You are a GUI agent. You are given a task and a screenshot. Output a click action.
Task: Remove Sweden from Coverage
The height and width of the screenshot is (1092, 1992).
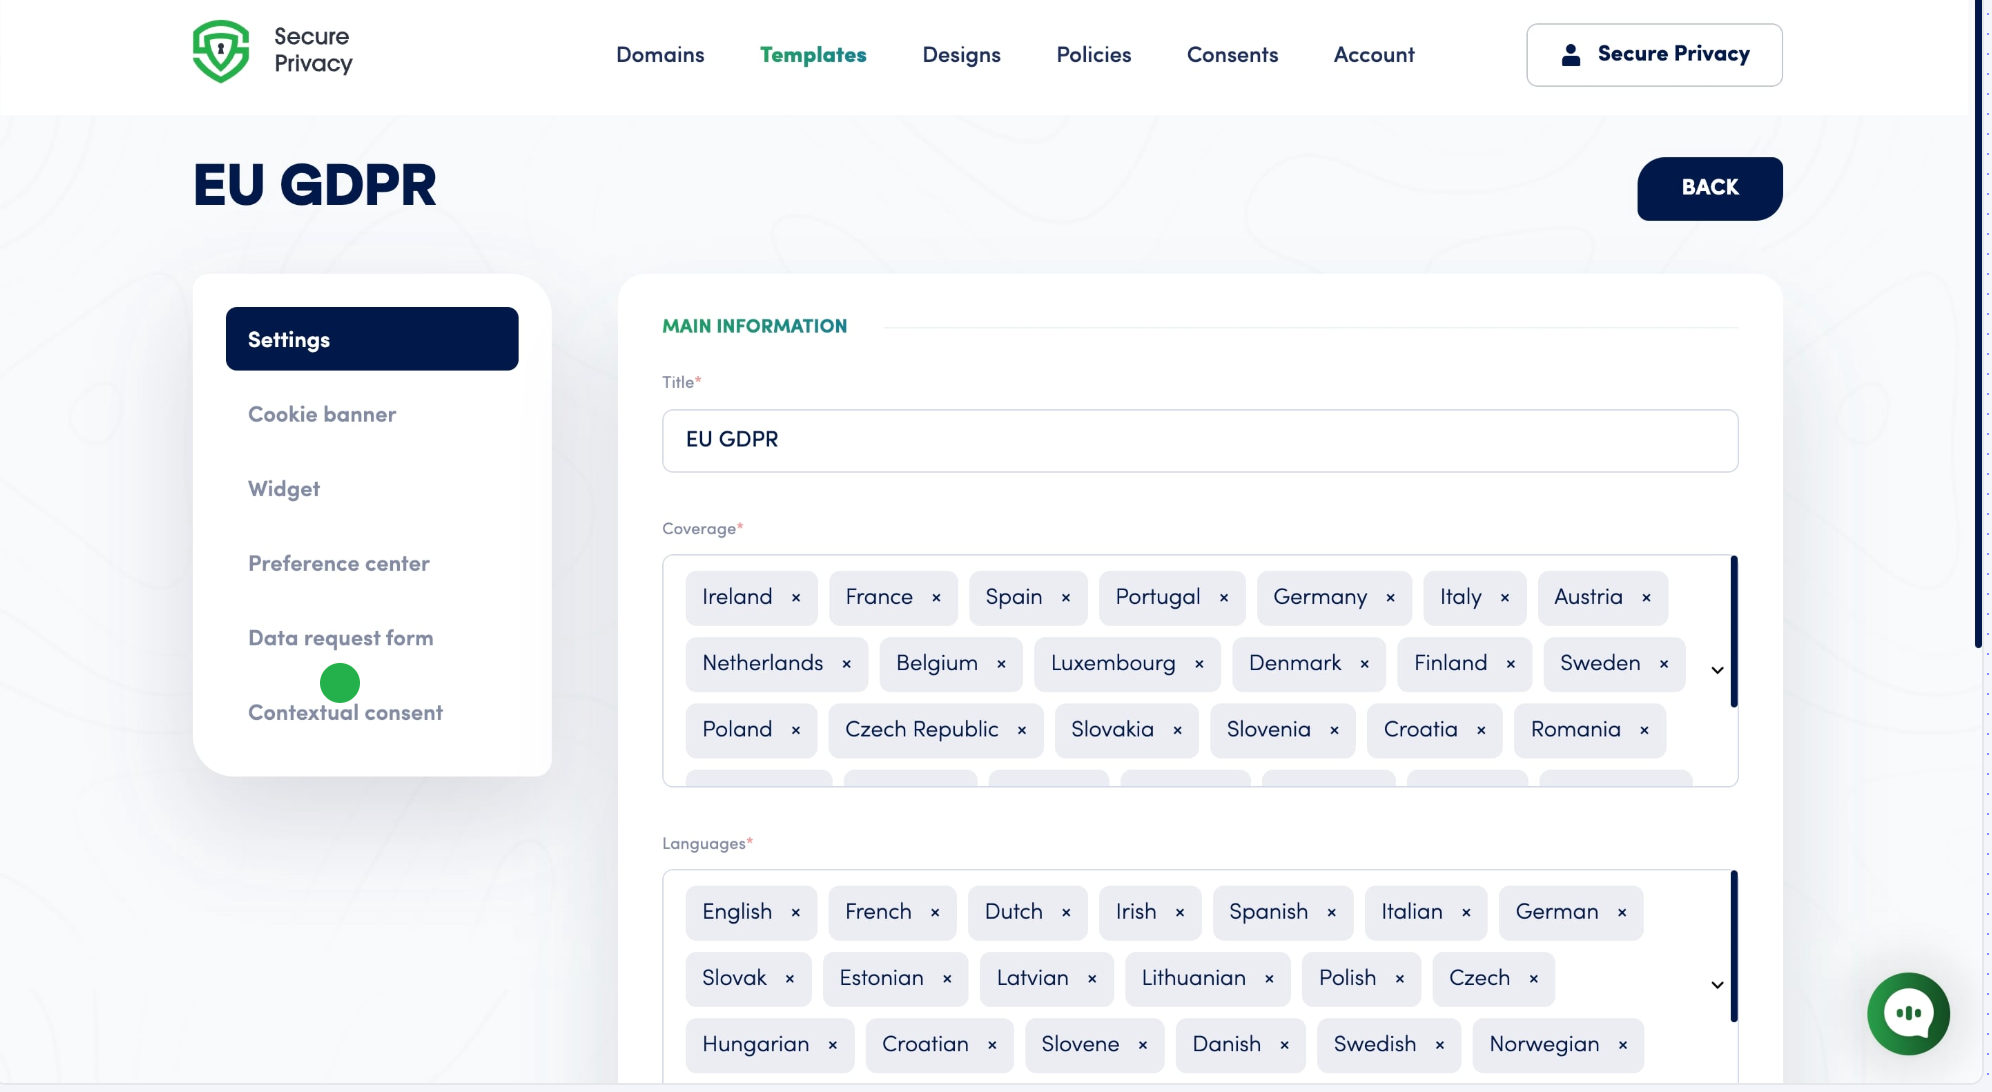click(x=1663, y=663)
